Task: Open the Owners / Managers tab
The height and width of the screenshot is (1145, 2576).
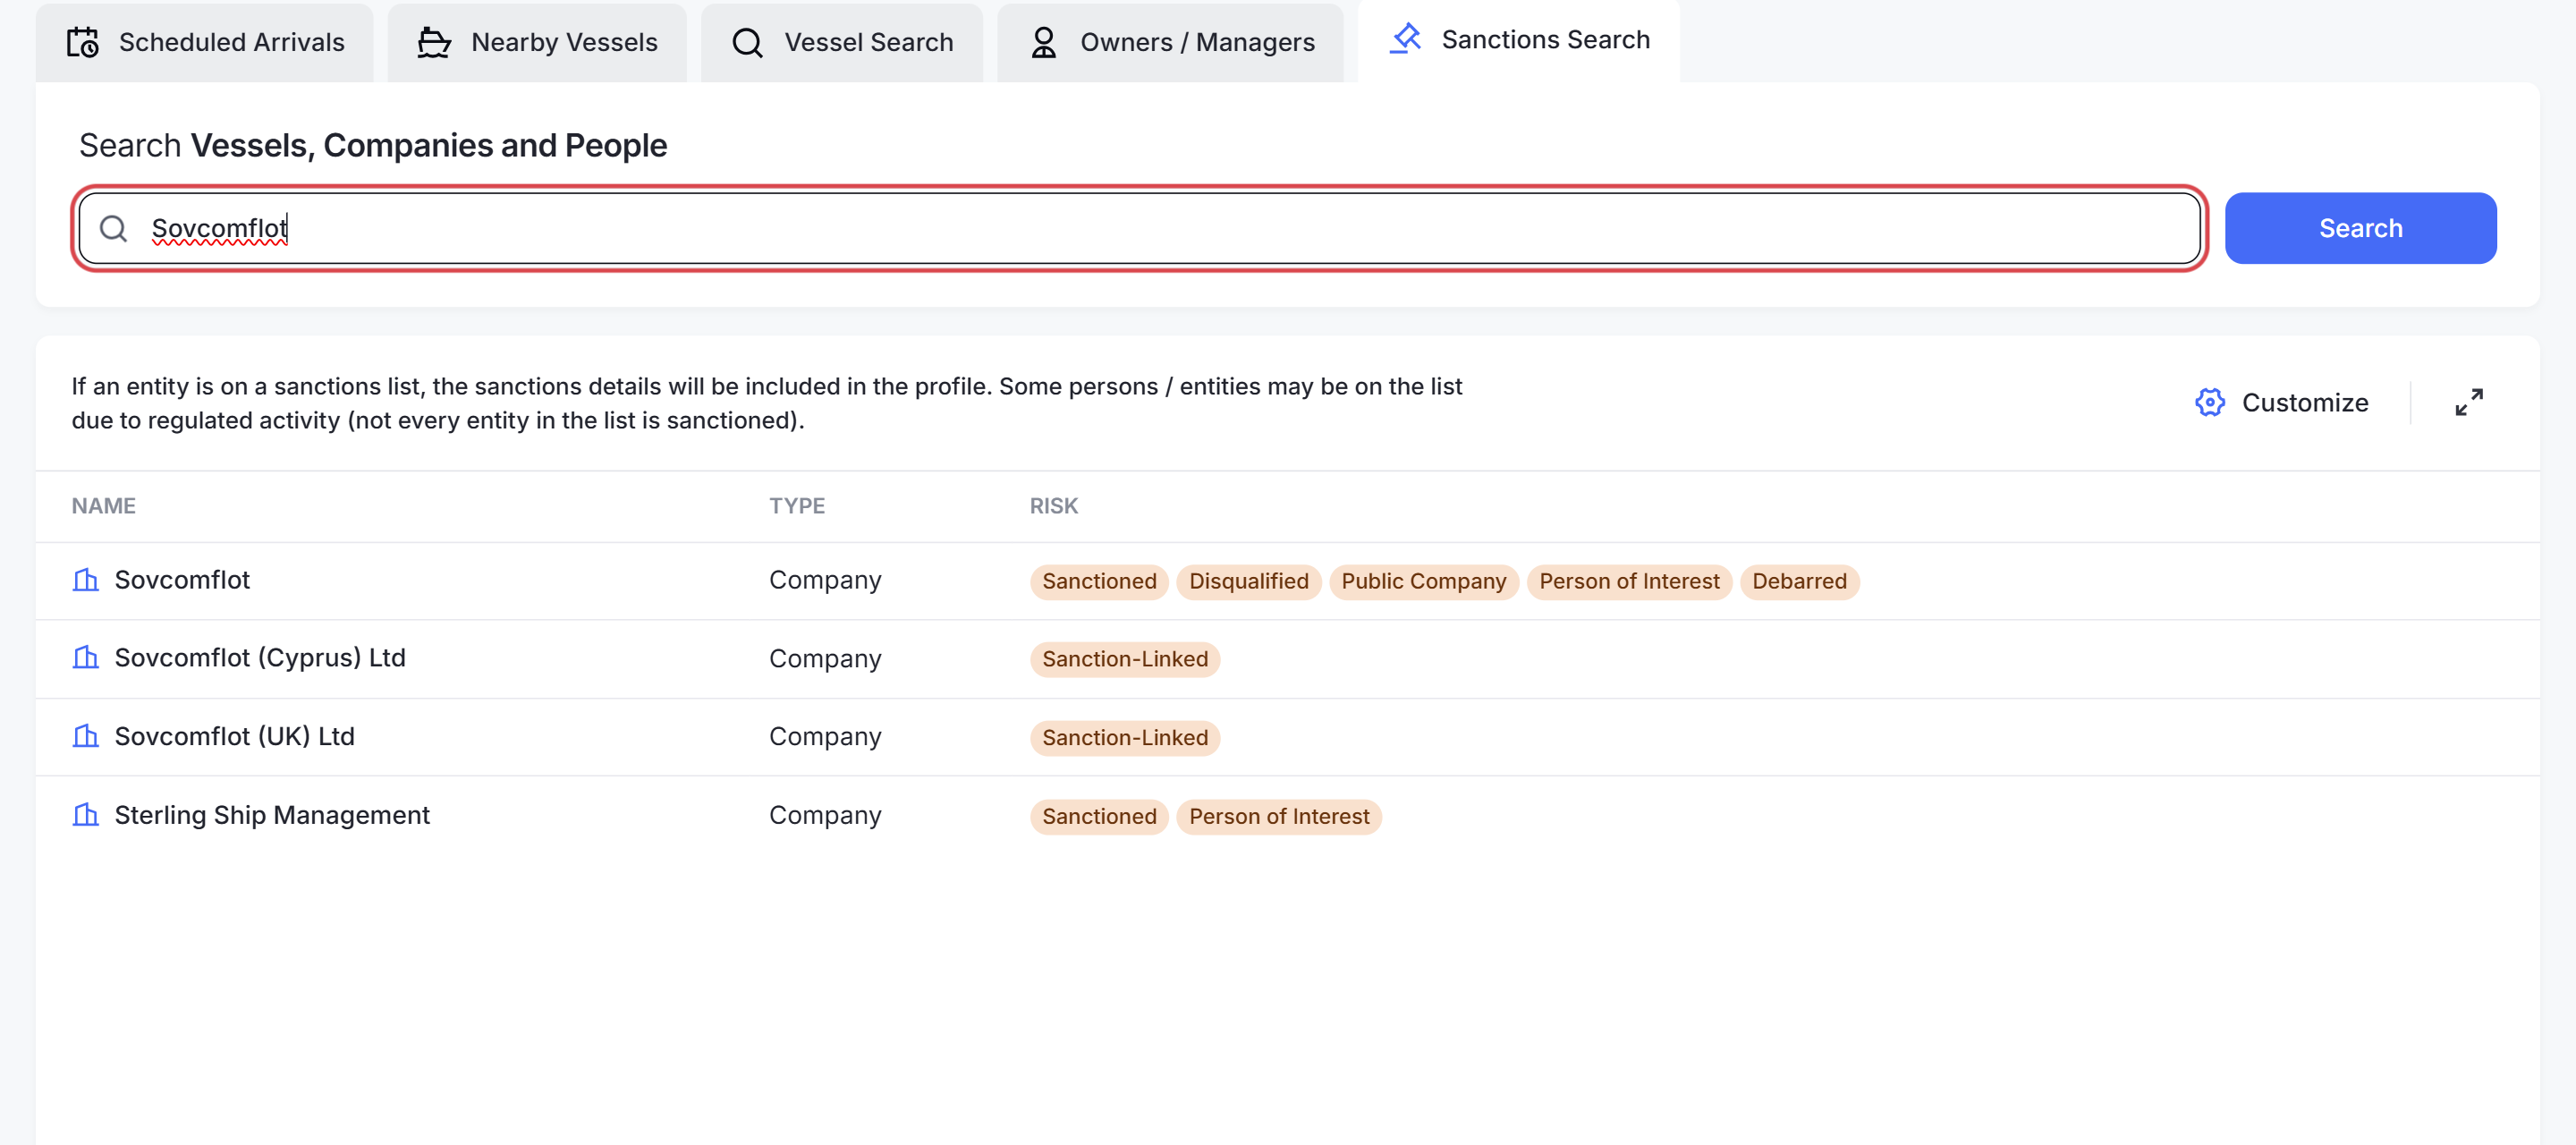Action: [x=1171, y=42]
